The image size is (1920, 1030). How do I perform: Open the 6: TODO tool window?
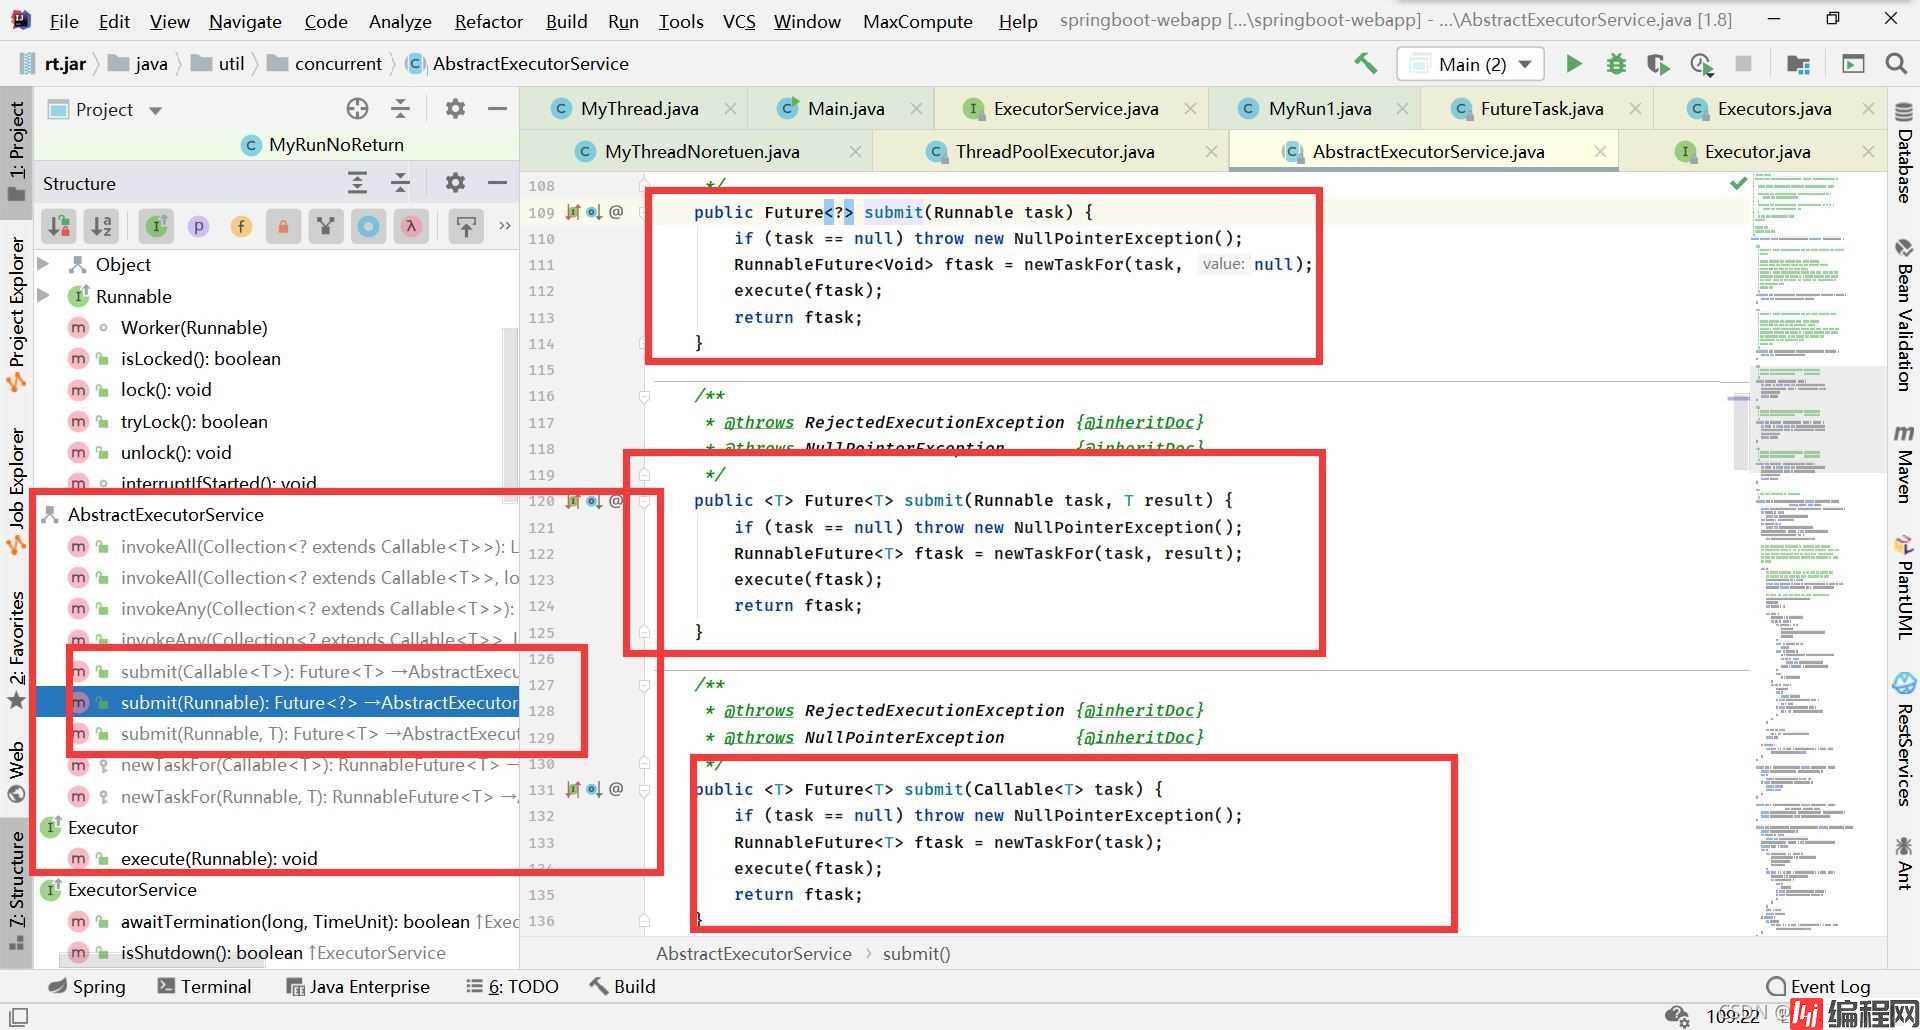coord(512,986)
